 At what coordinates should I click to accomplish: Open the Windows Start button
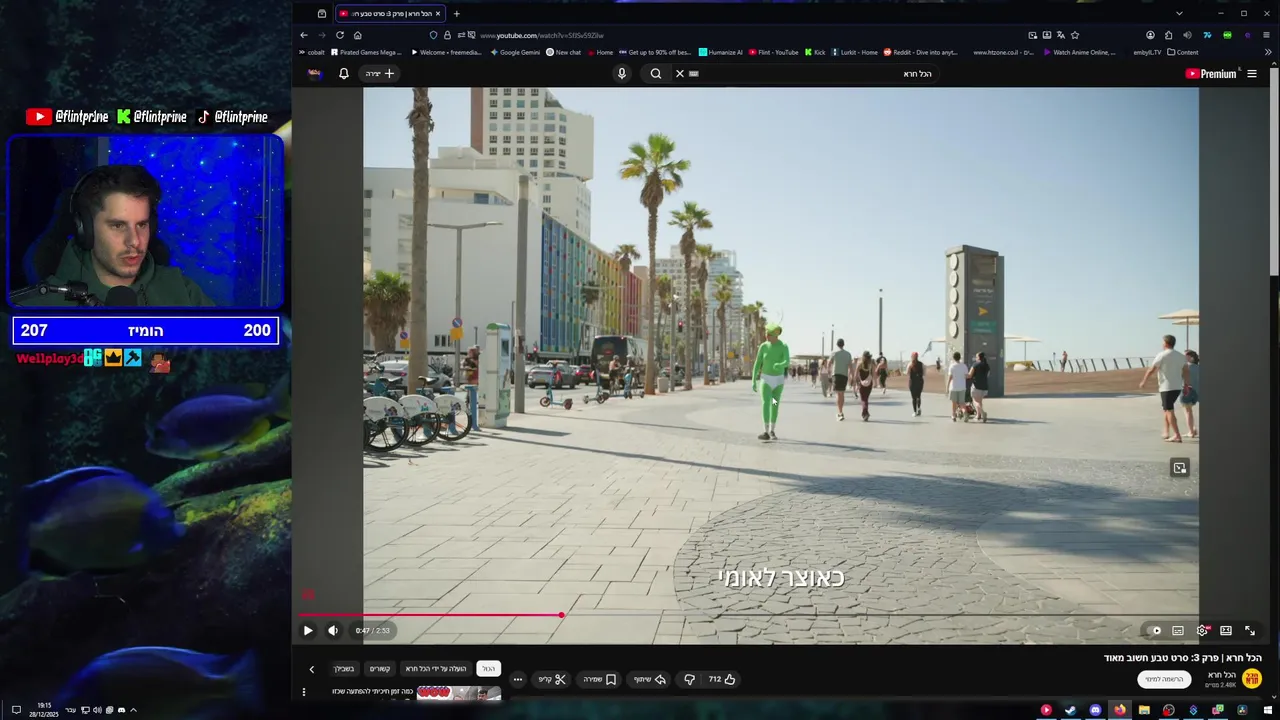tap(1268, 710)
